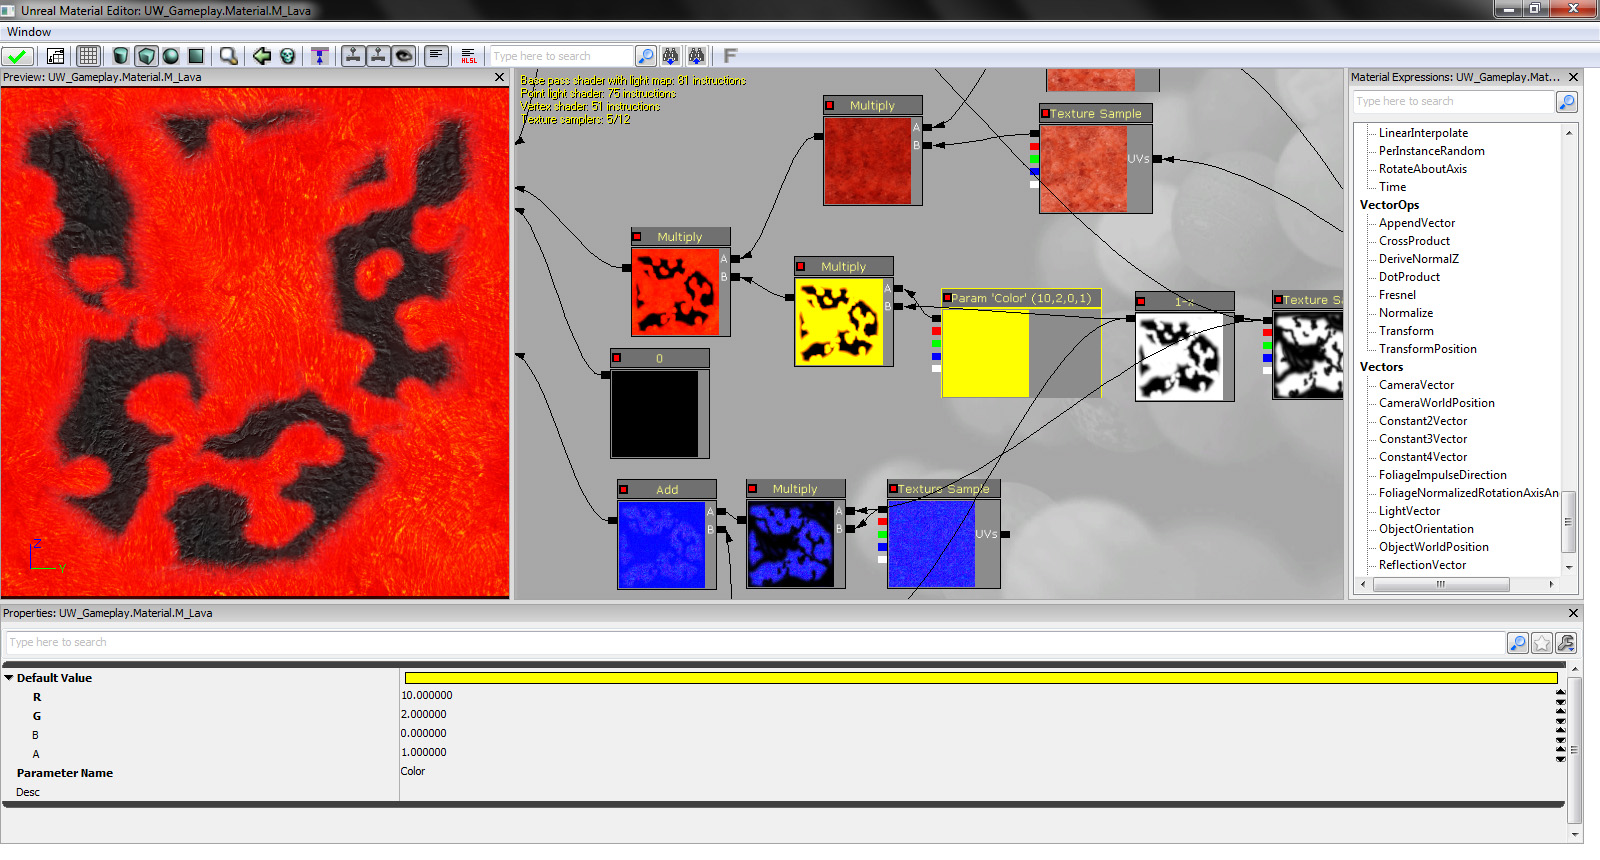Click the toolbar magnifying glass icon
The width and height of the screenshot is (1600, 860).
[x=229, y=56]
